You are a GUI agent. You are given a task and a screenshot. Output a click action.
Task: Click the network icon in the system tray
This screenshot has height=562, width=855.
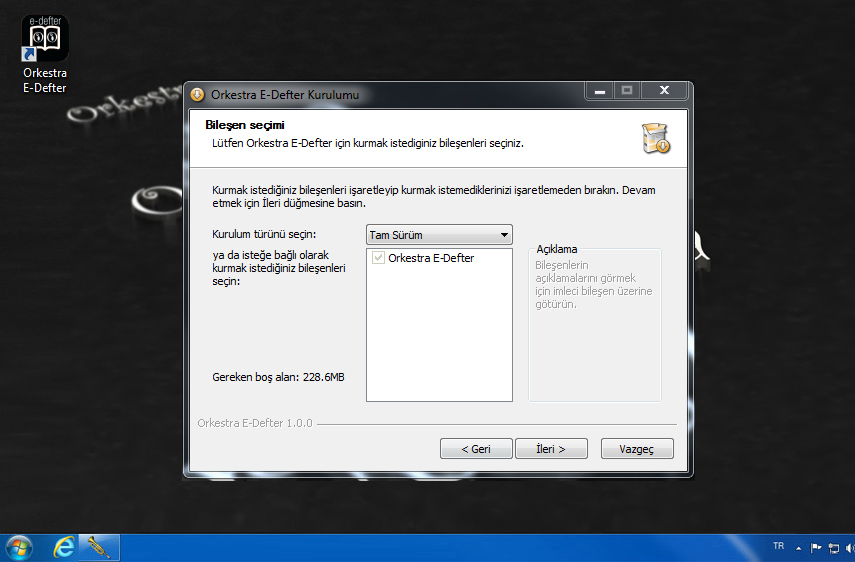tap(833, 548)
